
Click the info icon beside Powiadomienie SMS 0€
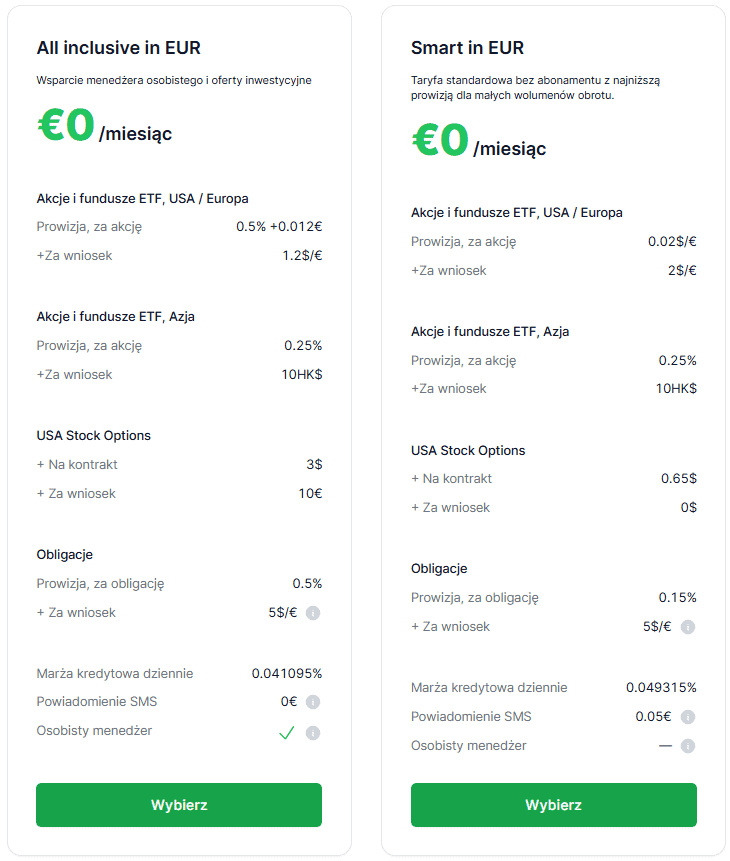[x=312, y=702]
